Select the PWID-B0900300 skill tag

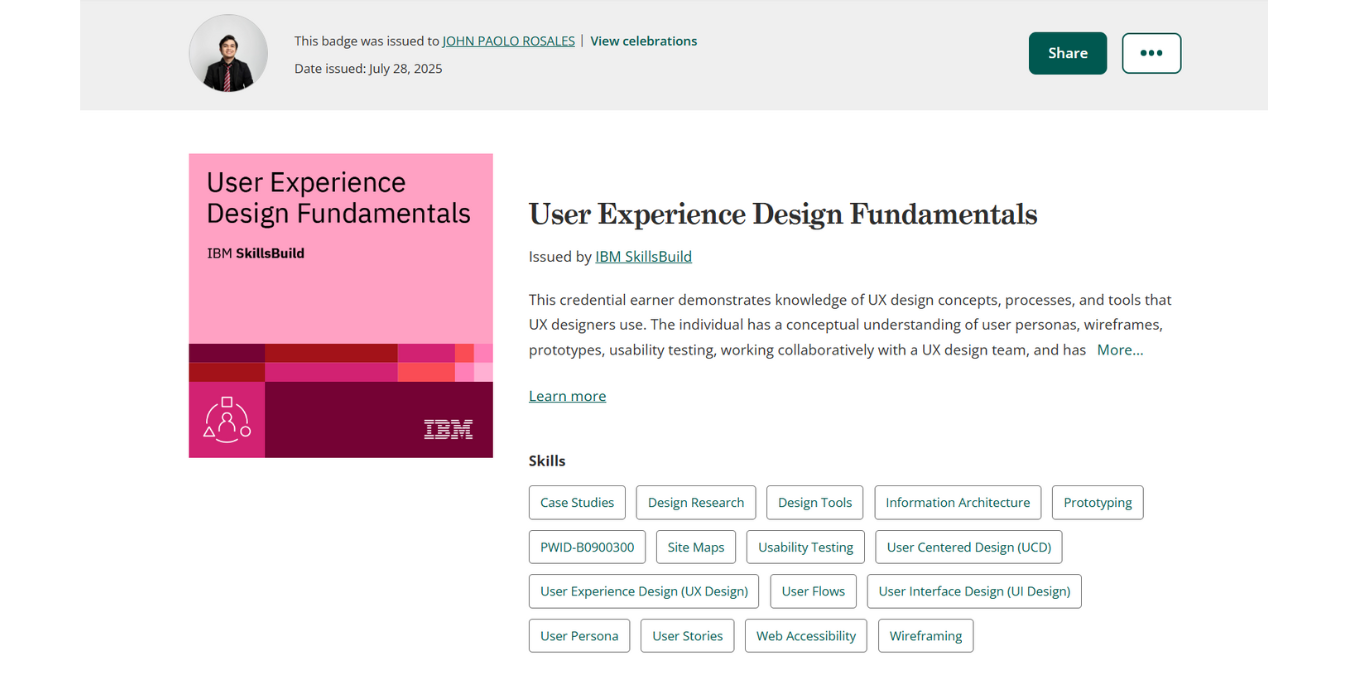pos(587,547)
